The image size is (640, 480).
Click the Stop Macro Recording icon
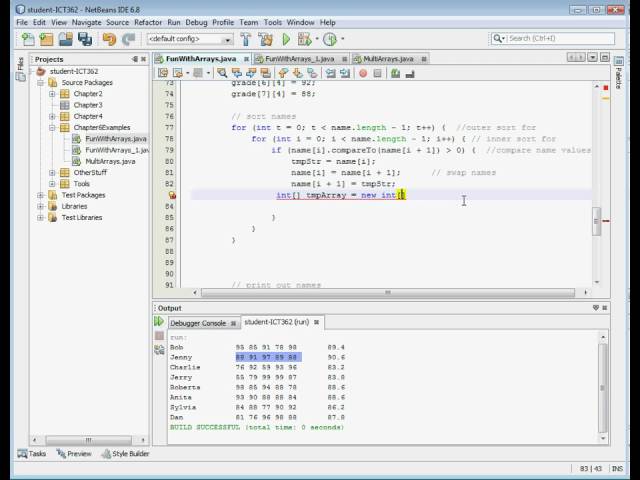click(x=378, y=73)
